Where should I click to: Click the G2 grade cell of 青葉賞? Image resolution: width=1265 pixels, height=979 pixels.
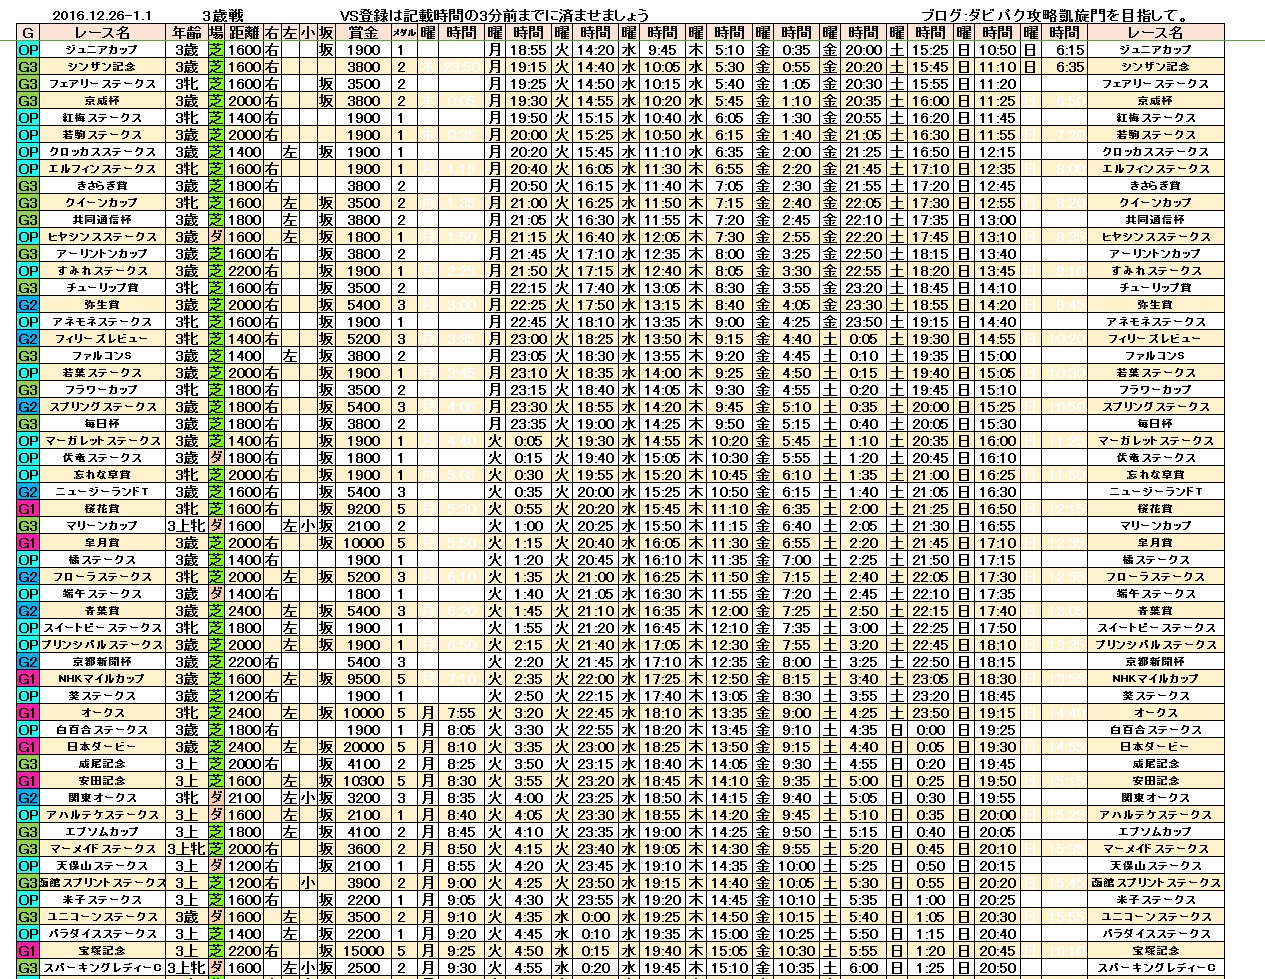point(28,611)
